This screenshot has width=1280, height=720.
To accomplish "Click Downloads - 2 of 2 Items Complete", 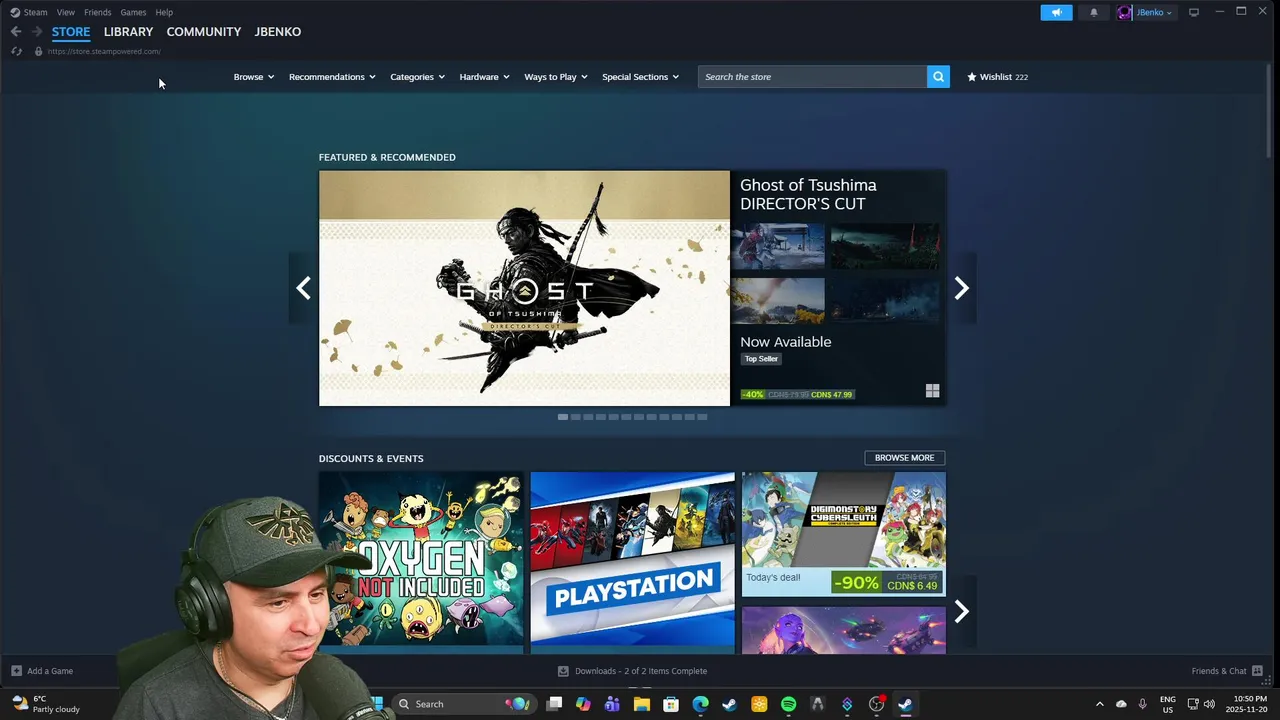I will (x=641, y=671).
